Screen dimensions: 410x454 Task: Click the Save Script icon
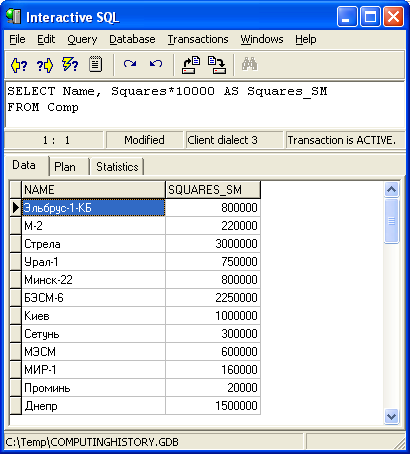pyautogui.click(x=217, y=65)
